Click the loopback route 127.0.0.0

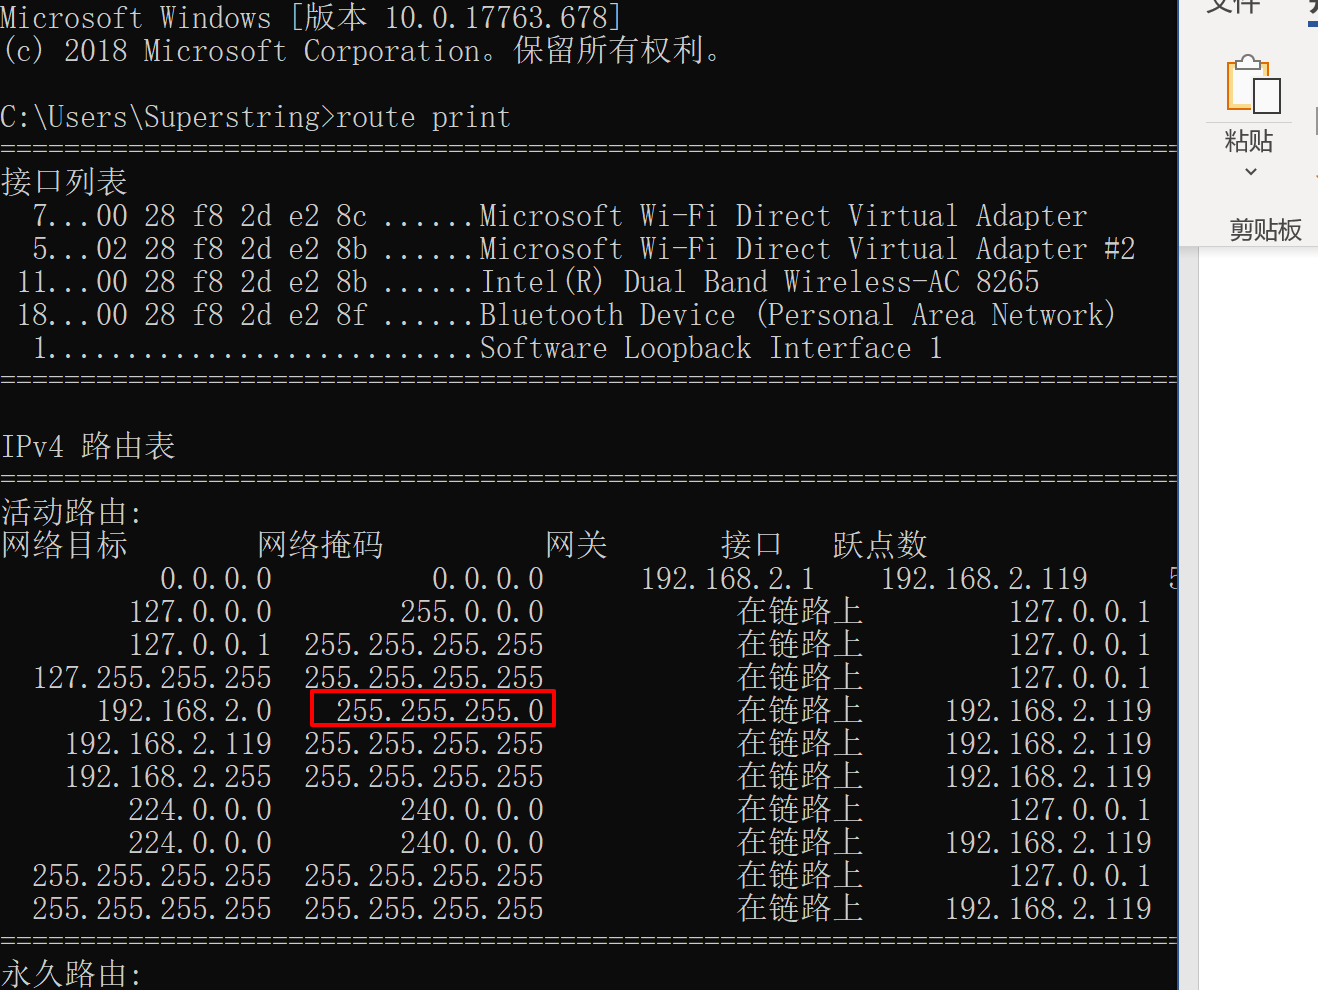[x=200, y=611]
